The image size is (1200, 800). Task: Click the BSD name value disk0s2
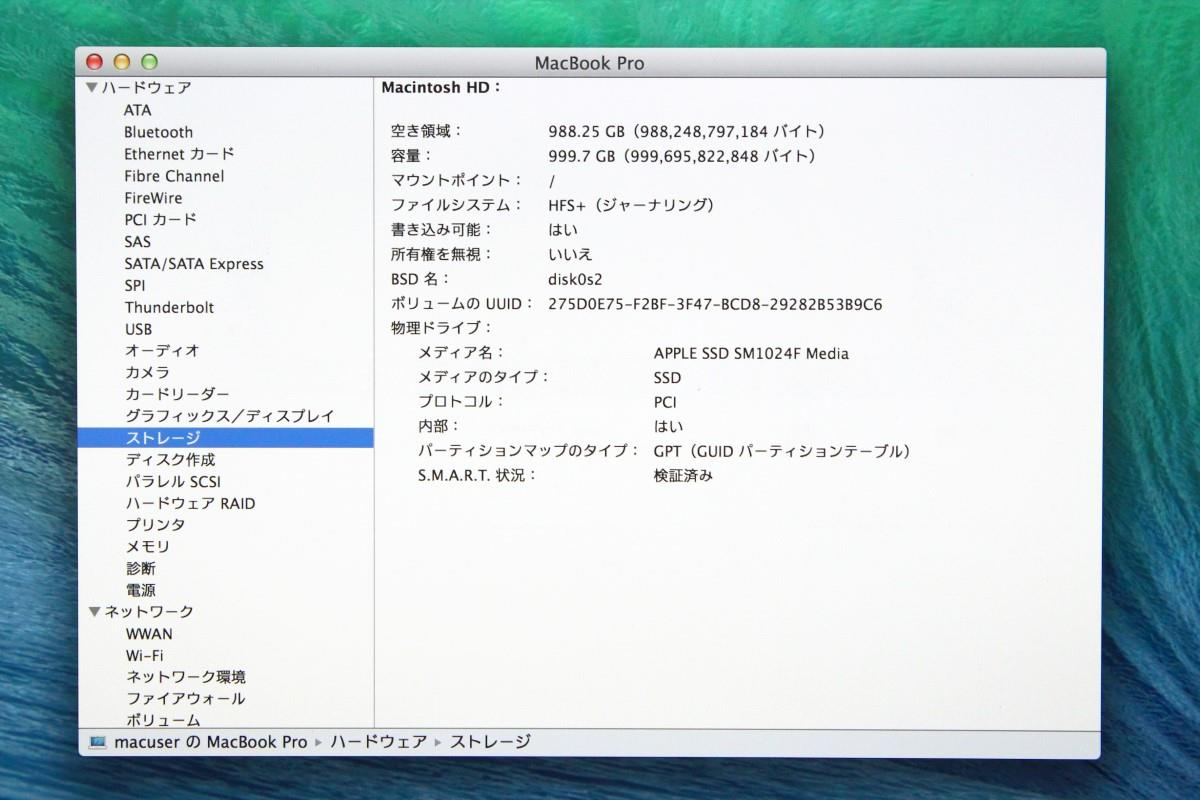(x=575, y=279)
